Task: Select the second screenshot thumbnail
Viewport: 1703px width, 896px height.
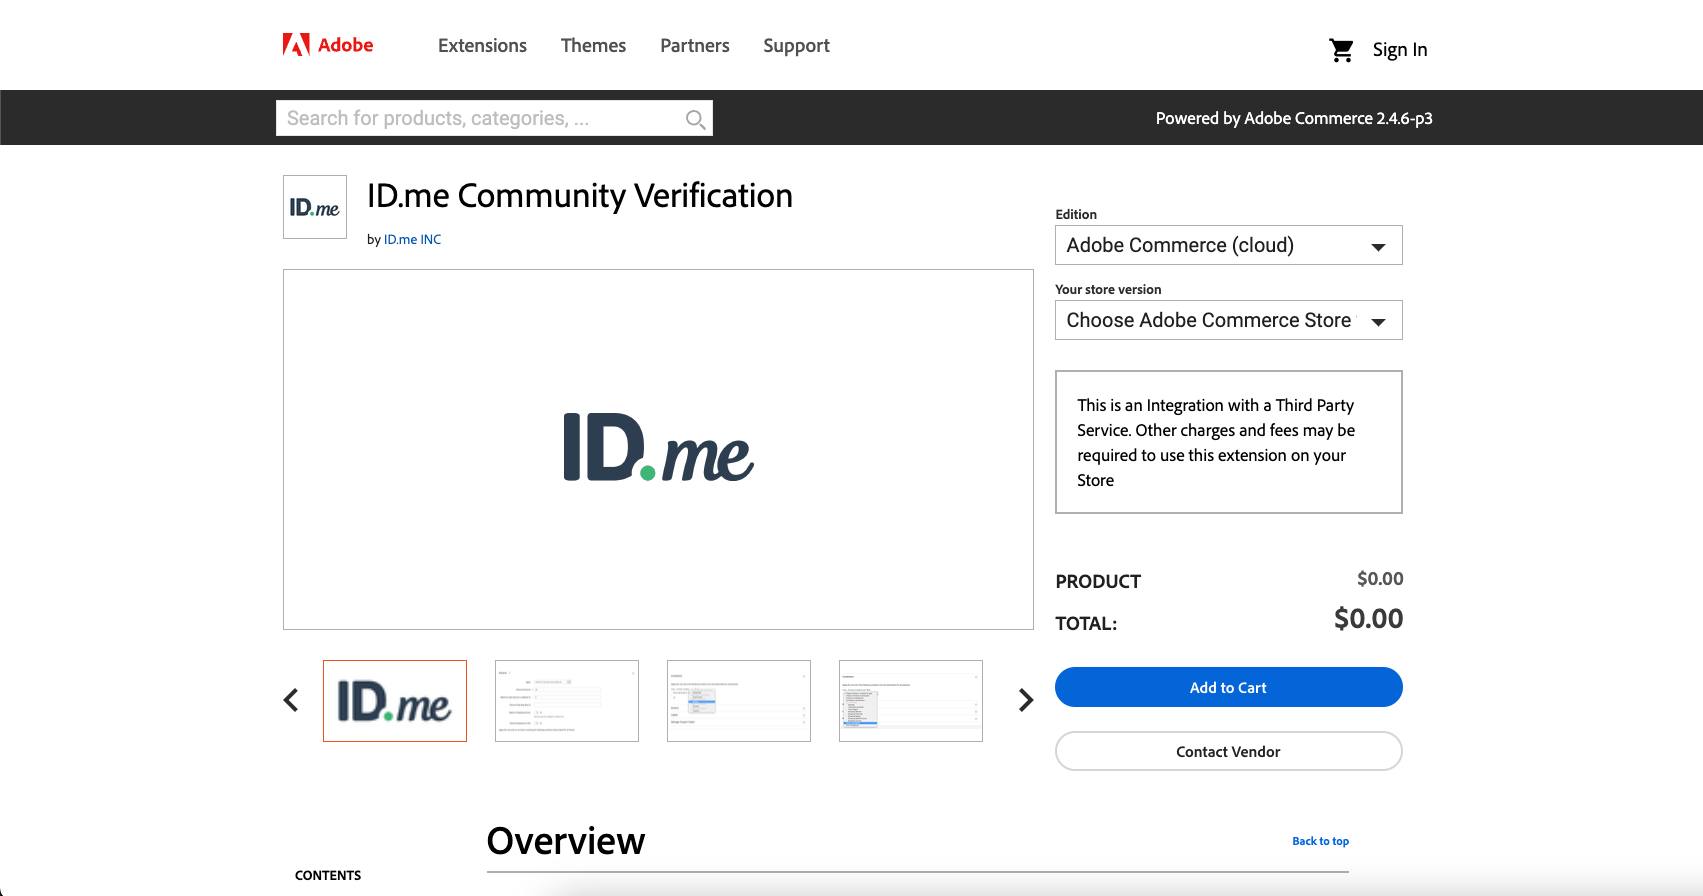Action: click(567, 701)
